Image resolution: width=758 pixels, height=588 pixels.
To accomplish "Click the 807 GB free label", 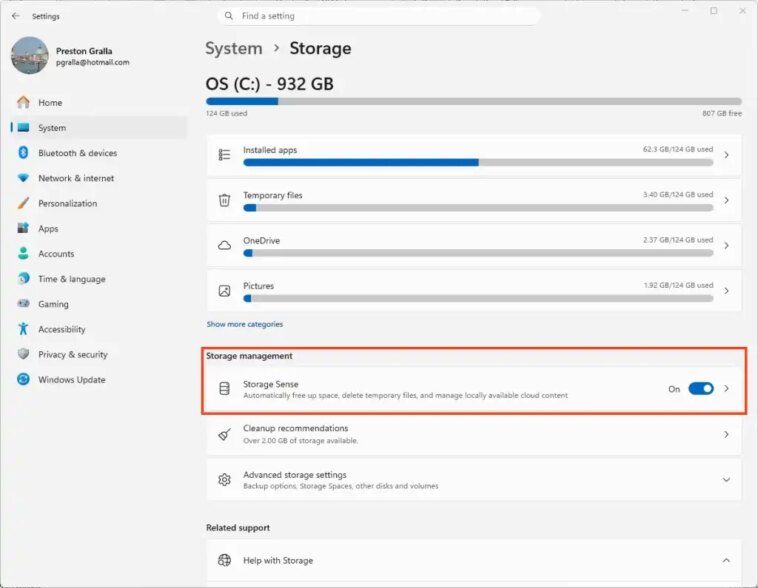I will (x=722, y=113).
